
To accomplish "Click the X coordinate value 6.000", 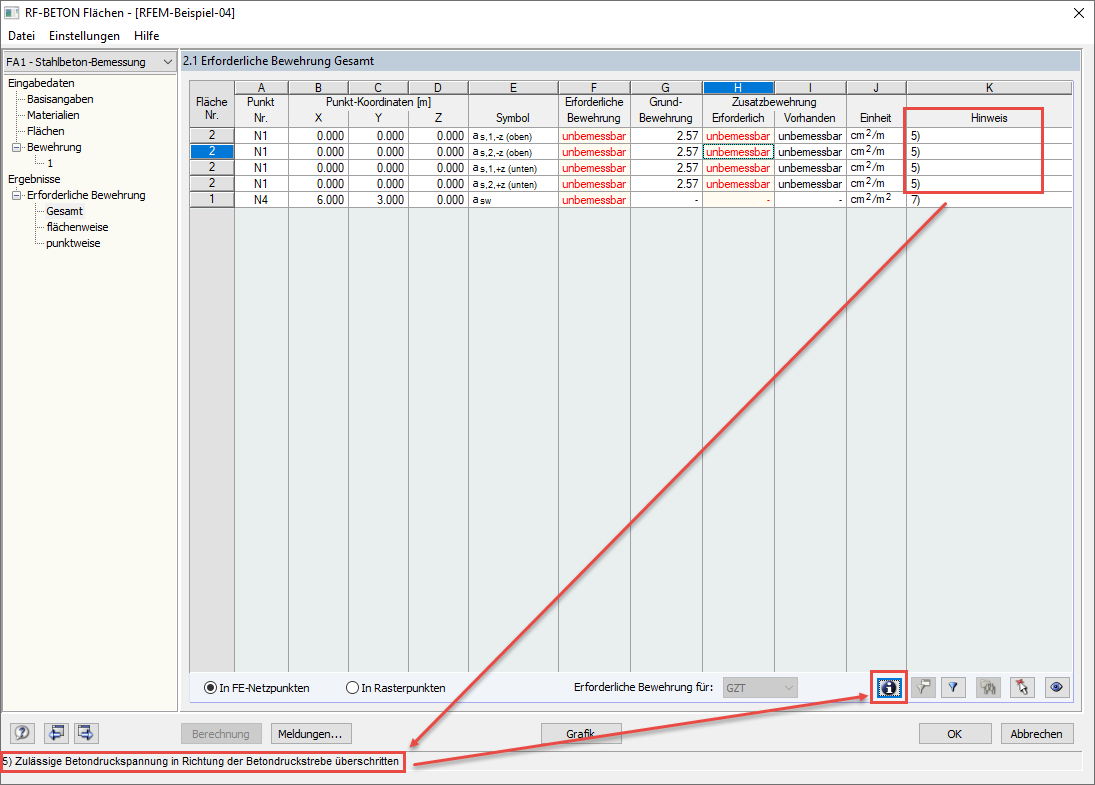I will 318,200.
